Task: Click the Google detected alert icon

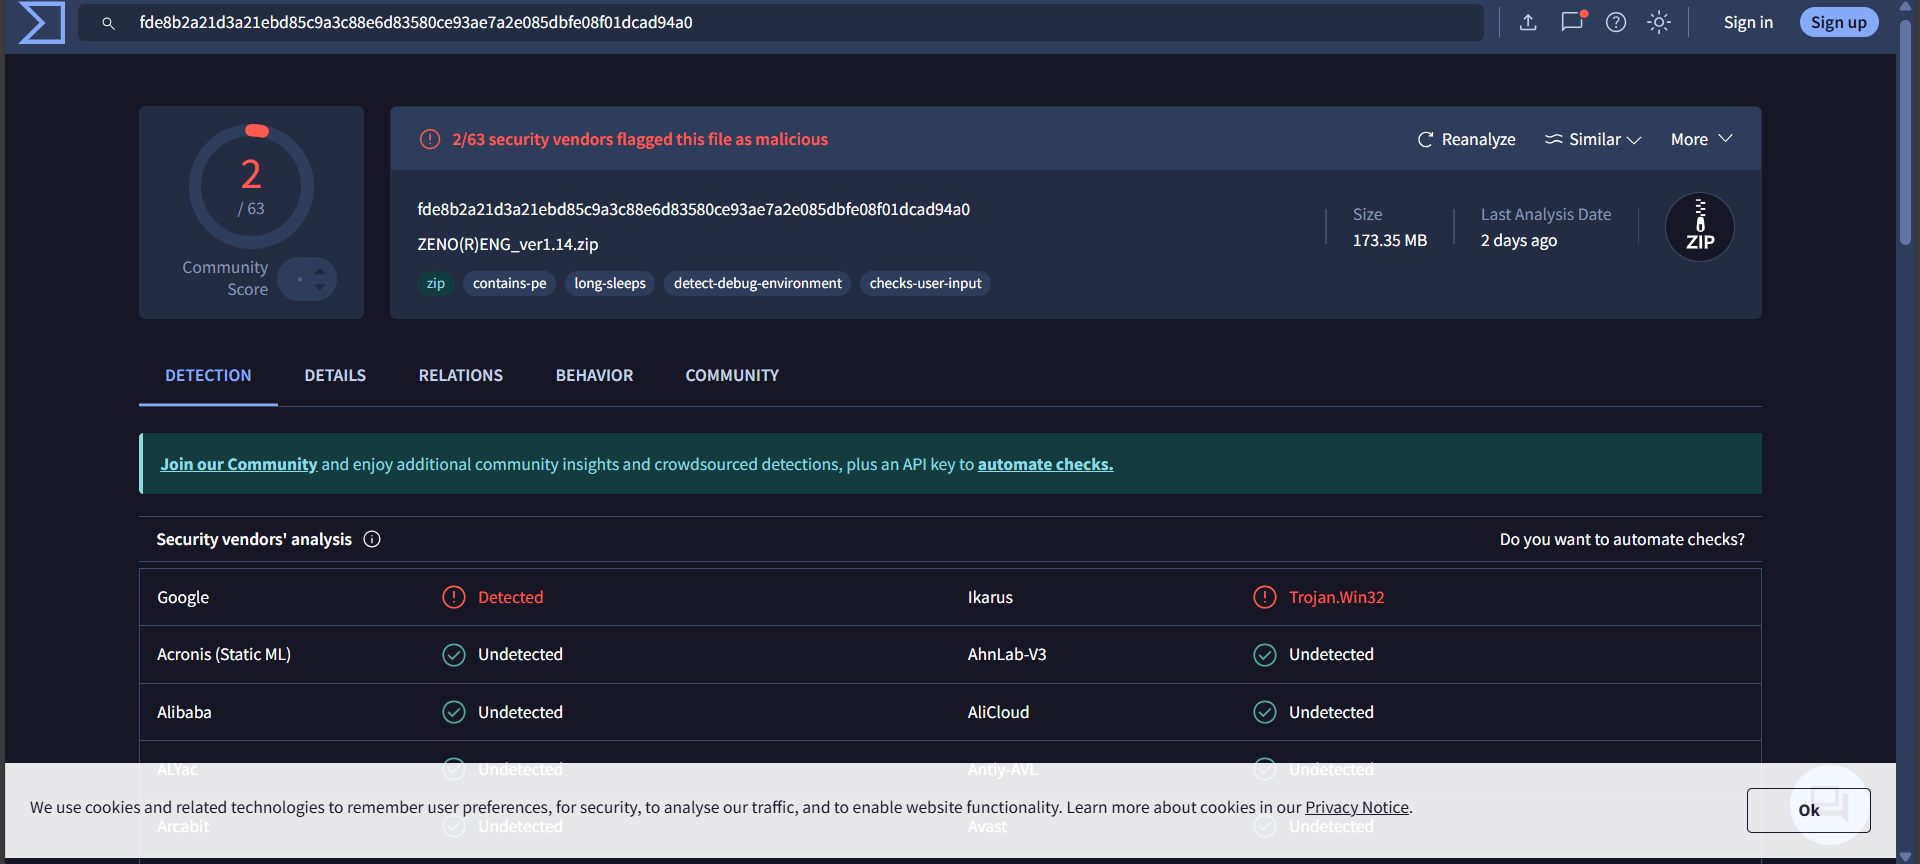Action: [454, 597]
